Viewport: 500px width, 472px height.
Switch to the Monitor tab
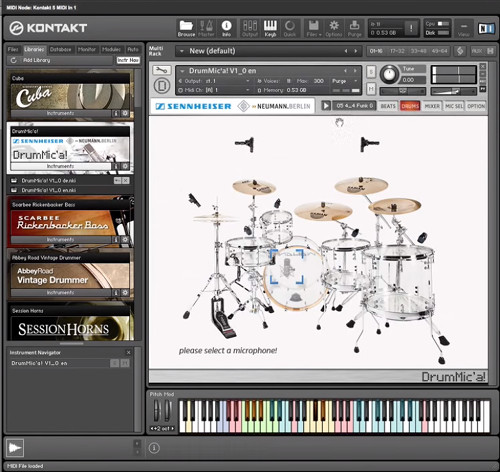point(87,49)
